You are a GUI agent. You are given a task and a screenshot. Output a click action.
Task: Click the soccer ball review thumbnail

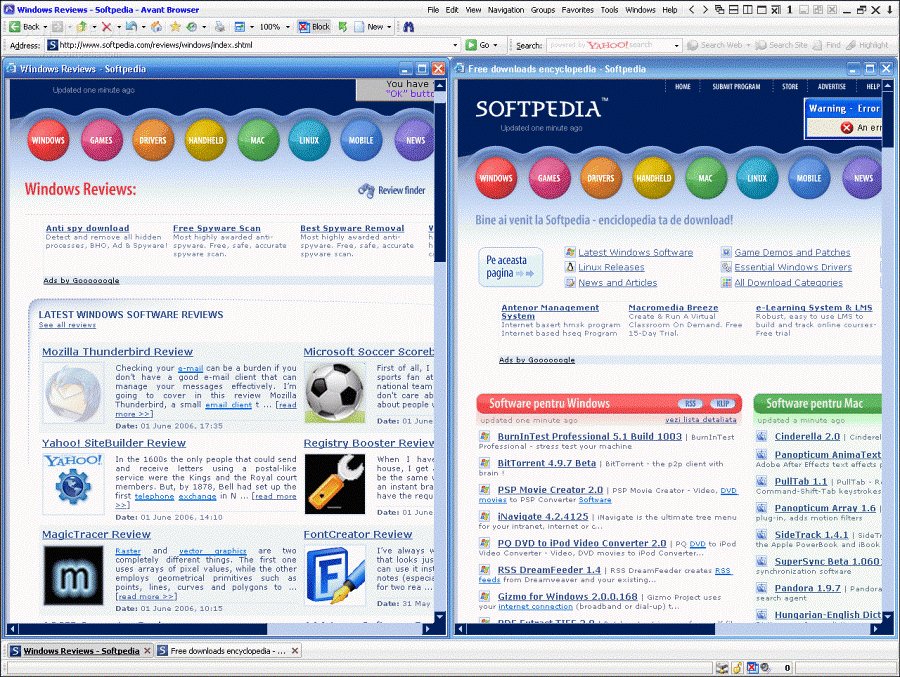[335, 393]
